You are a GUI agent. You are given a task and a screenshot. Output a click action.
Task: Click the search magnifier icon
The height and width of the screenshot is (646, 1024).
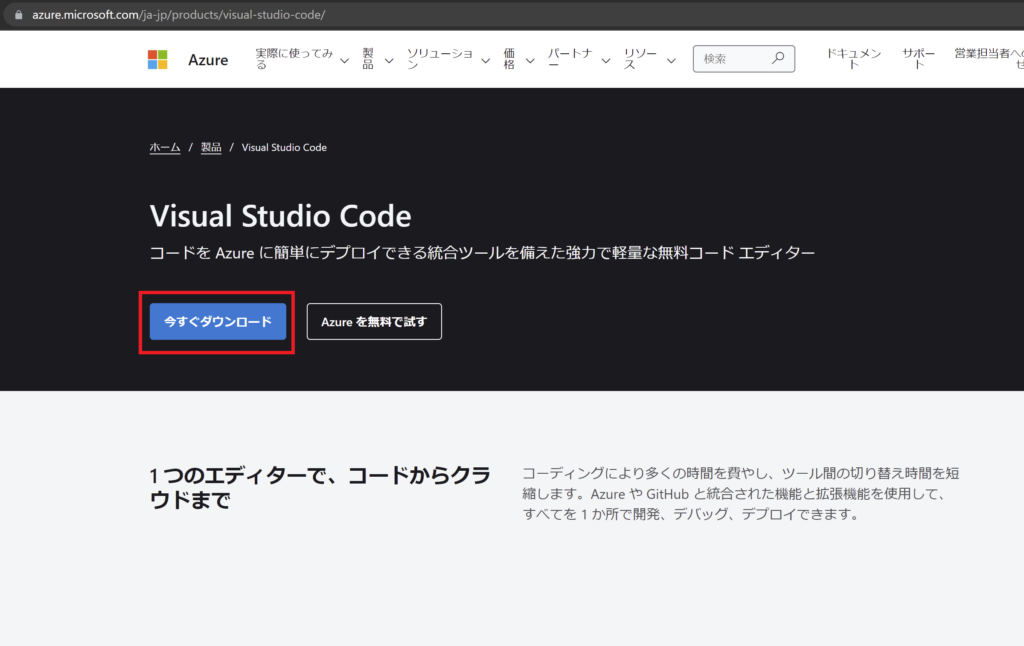tap(778, 58)
